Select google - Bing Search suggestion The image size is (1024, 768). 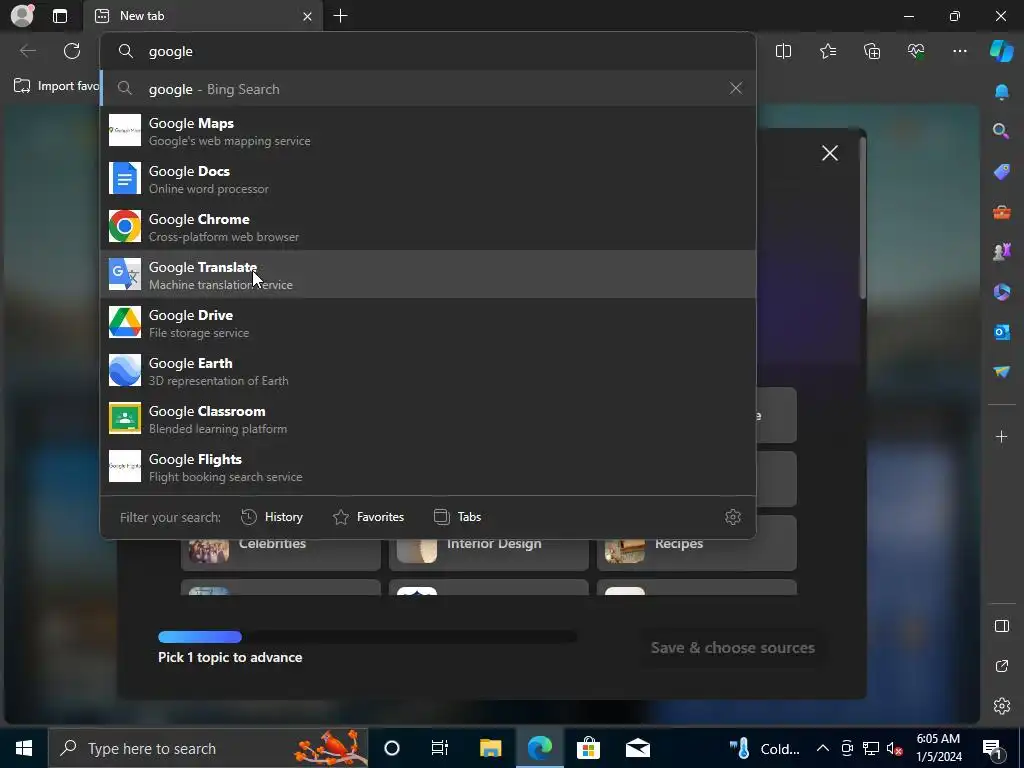pyautogui.click(x=428, y=89)
